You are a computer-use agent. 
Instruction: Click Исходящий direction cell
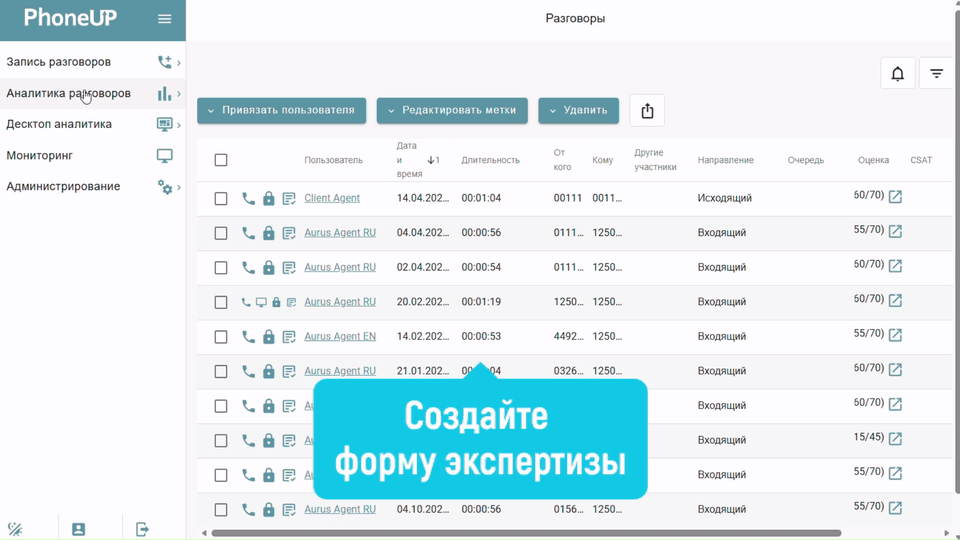pyautogui.click(x=724, y=198)
